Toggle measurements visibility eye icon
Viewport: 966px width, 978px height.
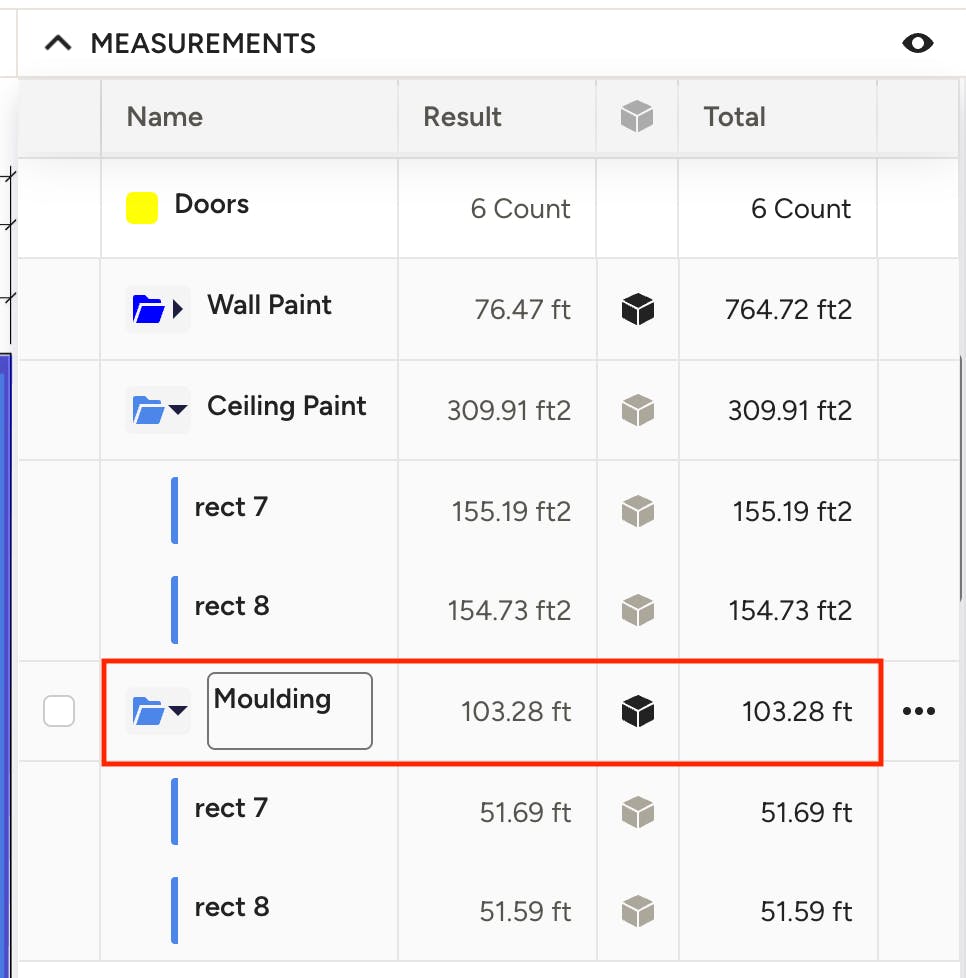click(x=917, y=43)
